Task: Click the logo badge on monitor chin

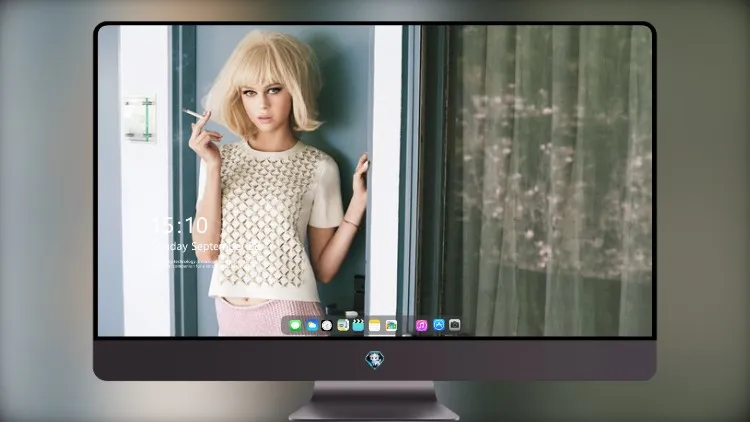Action: (x=375, y=360)
